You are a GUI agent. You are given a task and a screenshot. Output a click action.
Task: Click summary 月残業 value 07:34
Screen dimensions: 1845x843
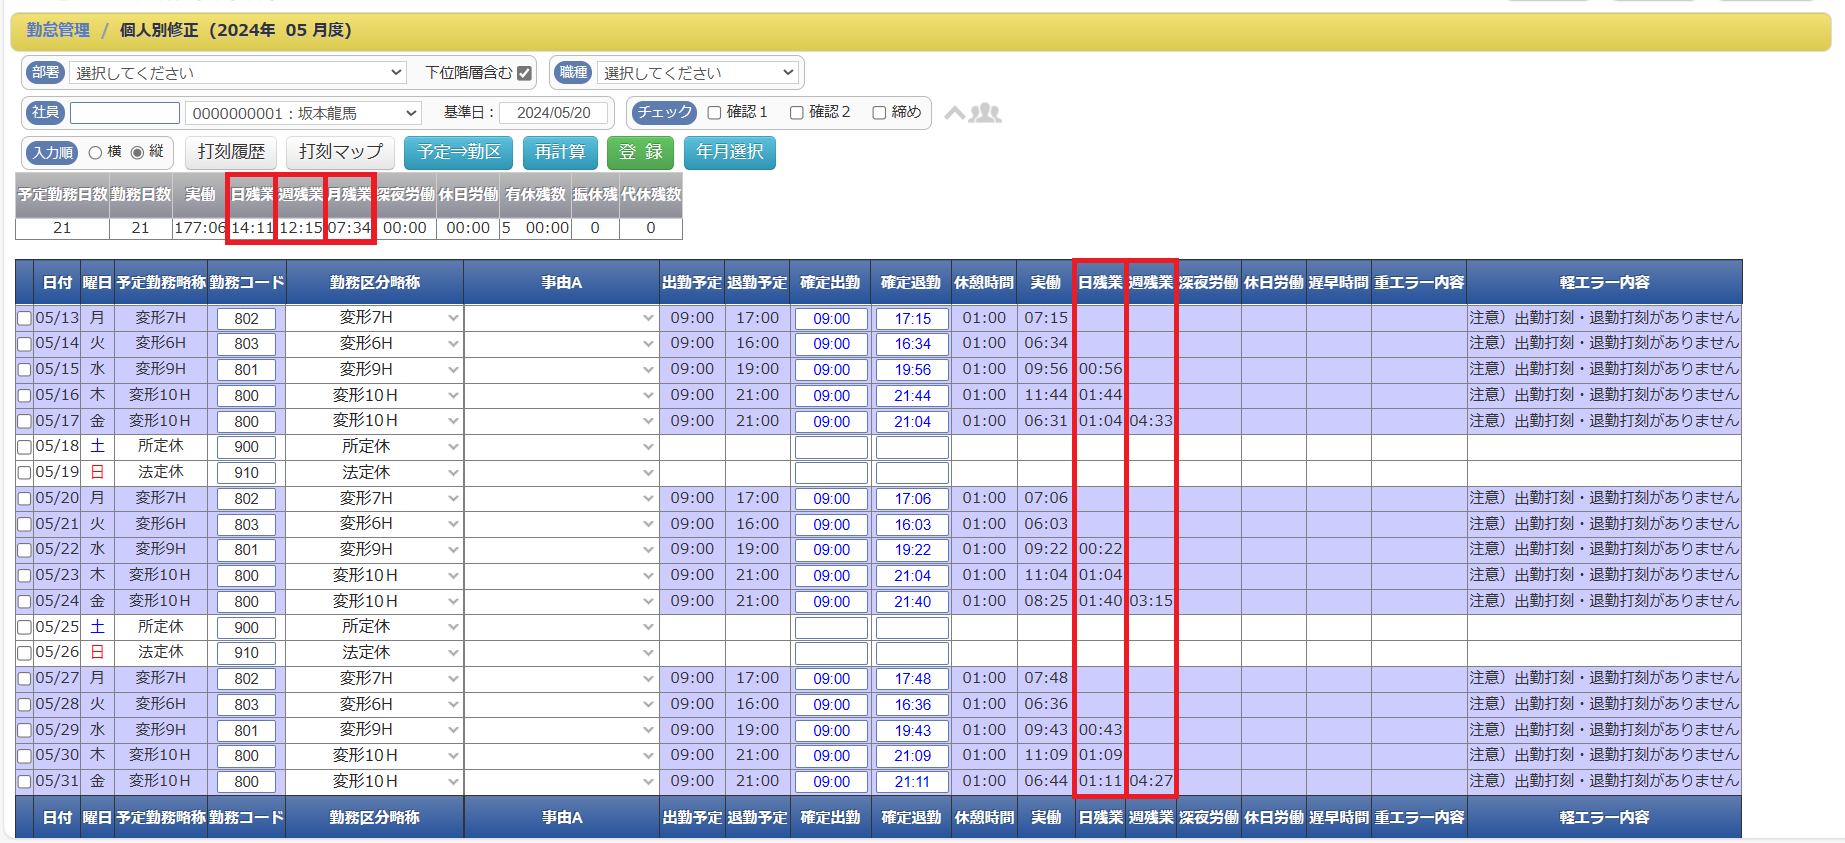pos(350,228)
